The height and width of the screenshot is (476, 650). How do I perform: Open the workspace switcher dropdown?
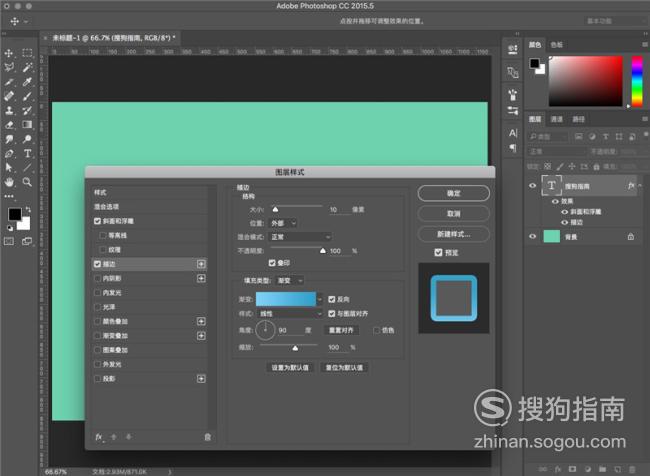click(x=616, y=21)
